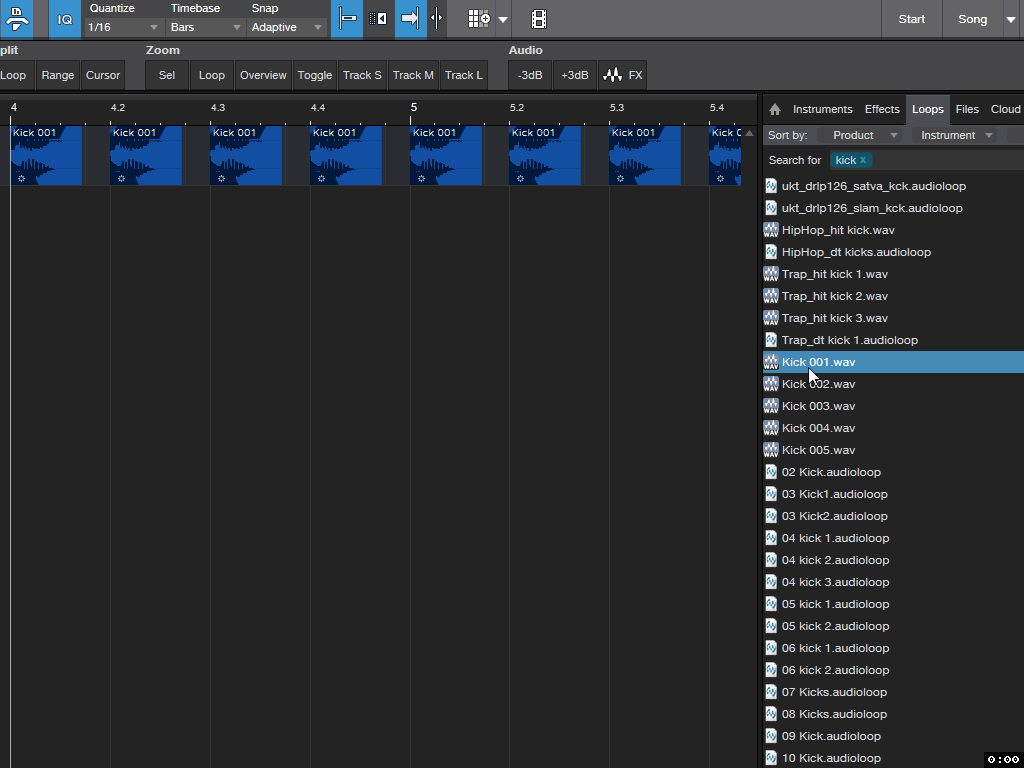Open the Sort by Instrument dropdown
The height and width of the screenshot is (768, 1024).
coord(955,135)
